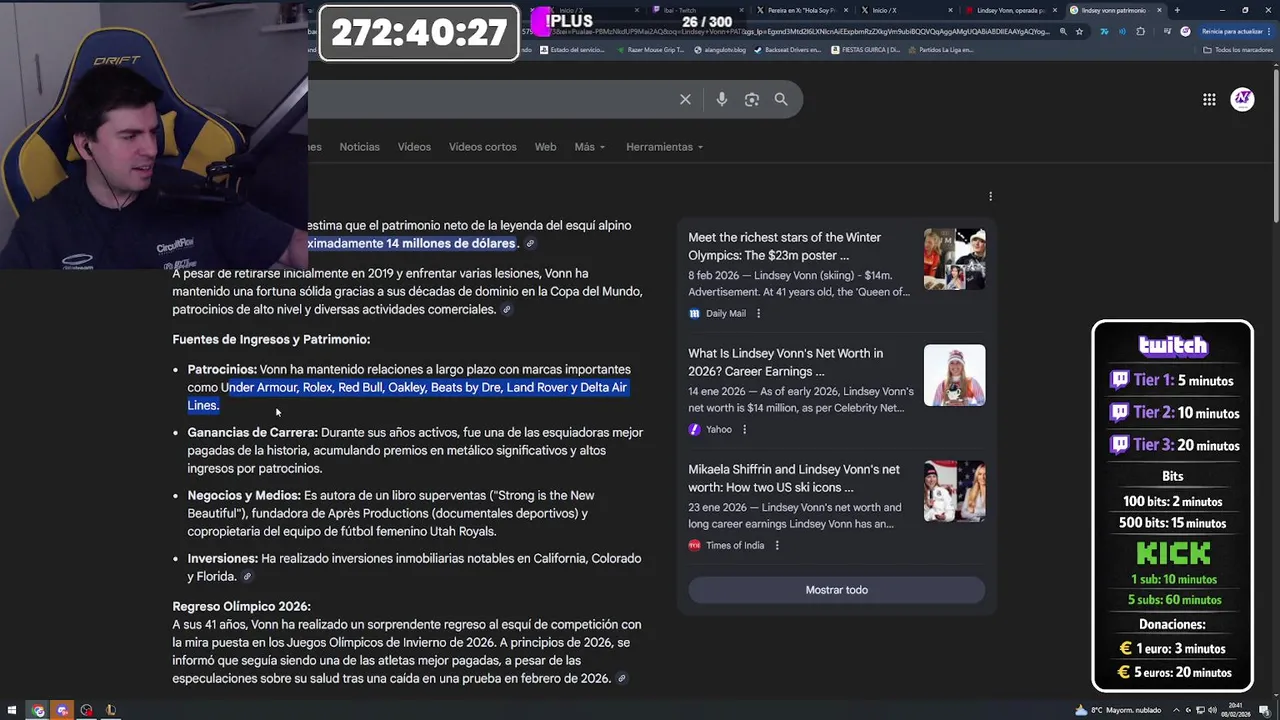Open 'Backseat Drivers en...' bookmark
Viewport: 1280px width, 720px height.
tap(789, 49)
